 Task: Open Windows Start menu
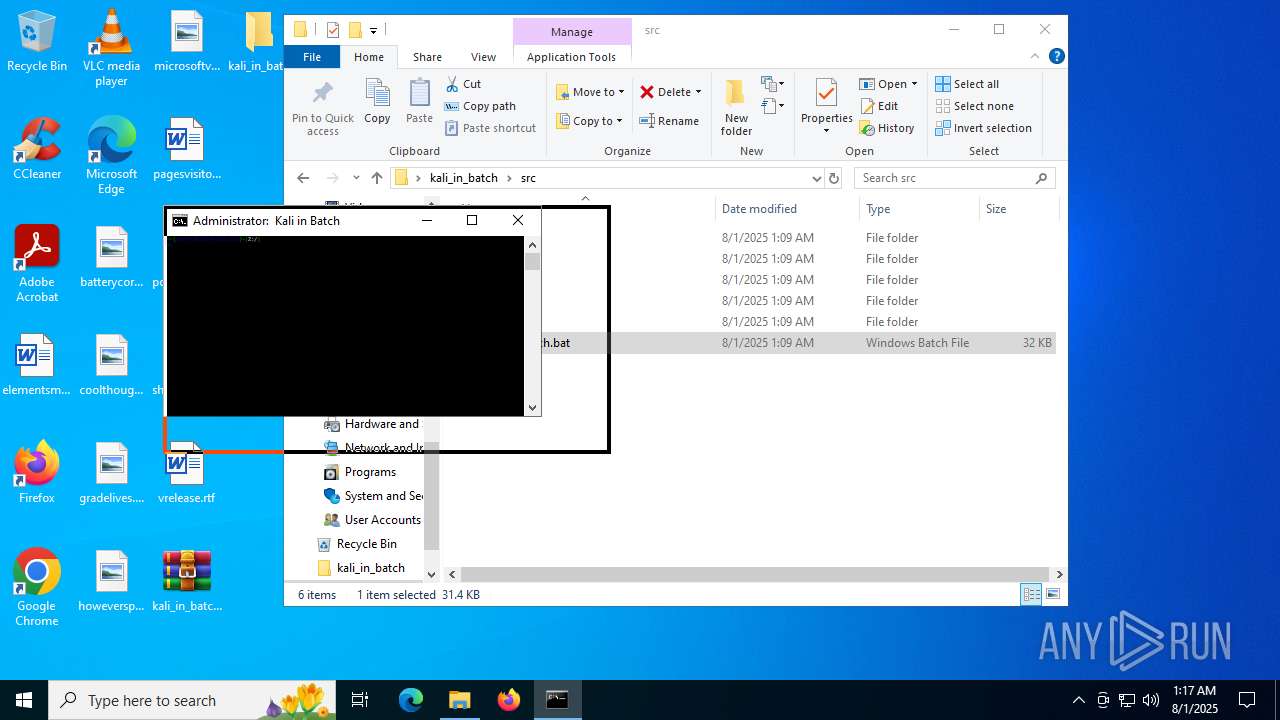pos(24,700)
